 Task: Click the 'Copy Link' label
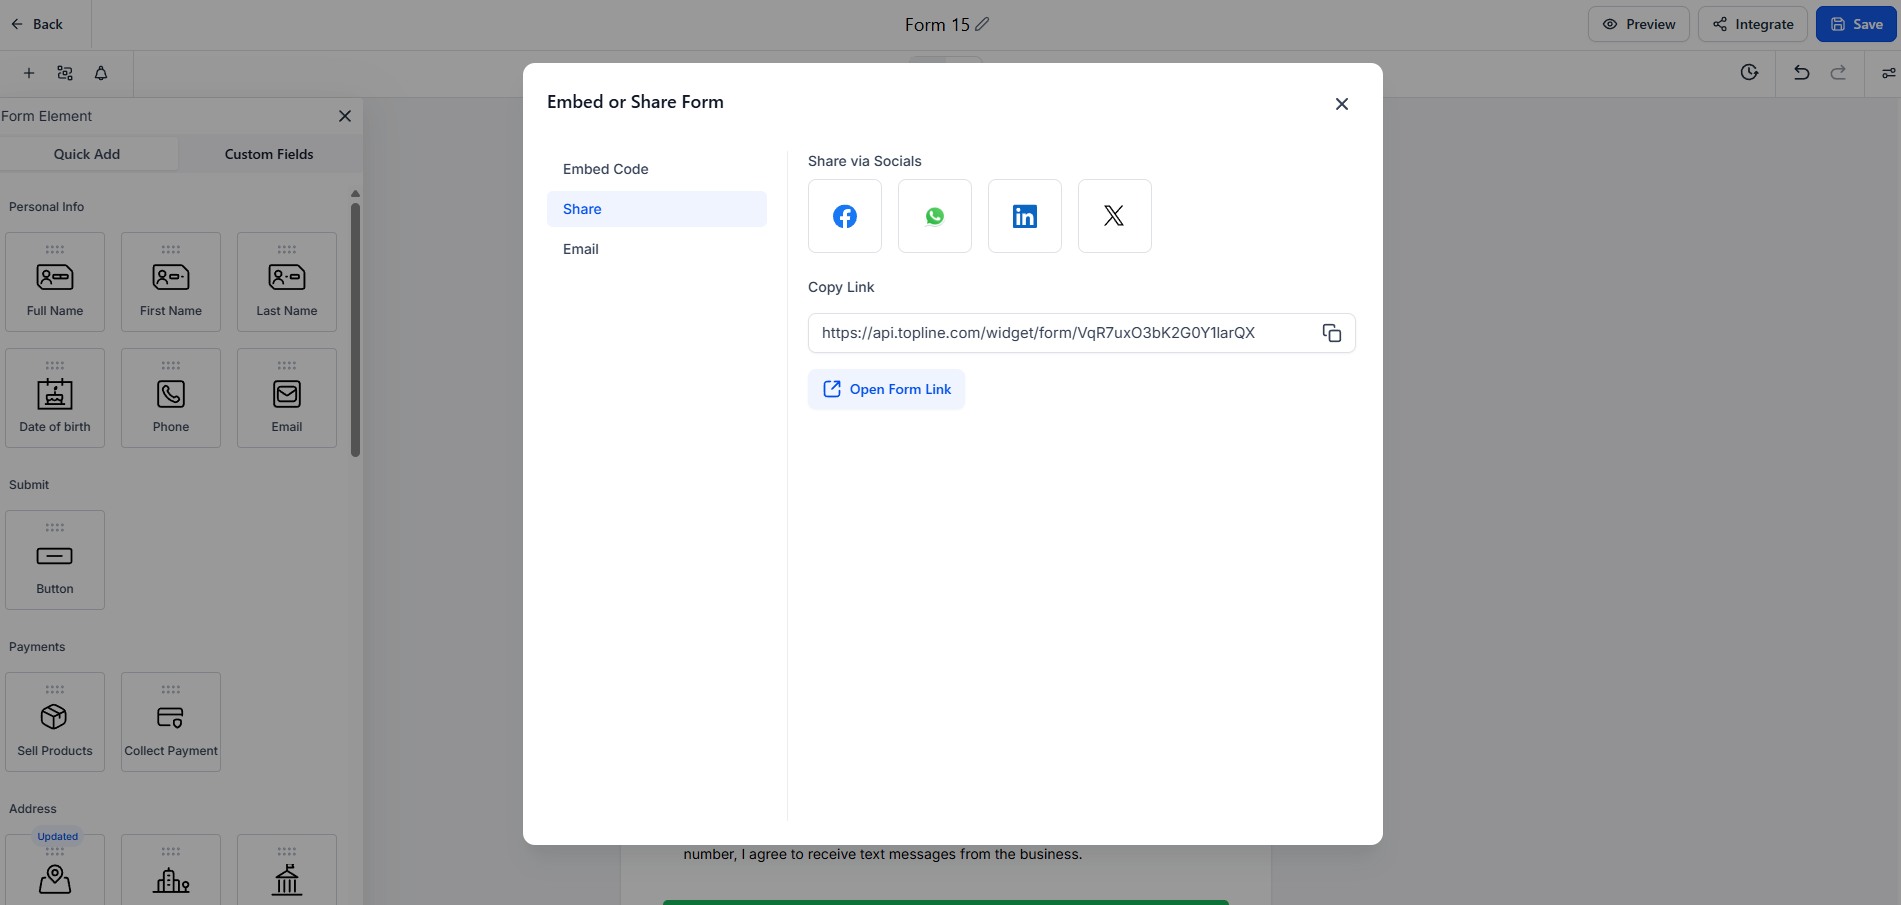pos(841,287)
